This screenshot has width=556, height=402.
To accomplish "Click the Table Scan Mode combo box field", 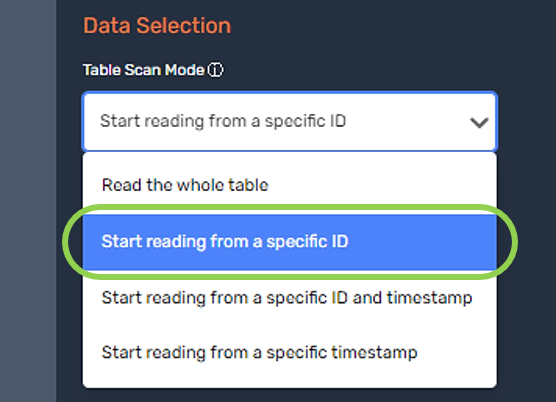I will (x=290, y=122).
